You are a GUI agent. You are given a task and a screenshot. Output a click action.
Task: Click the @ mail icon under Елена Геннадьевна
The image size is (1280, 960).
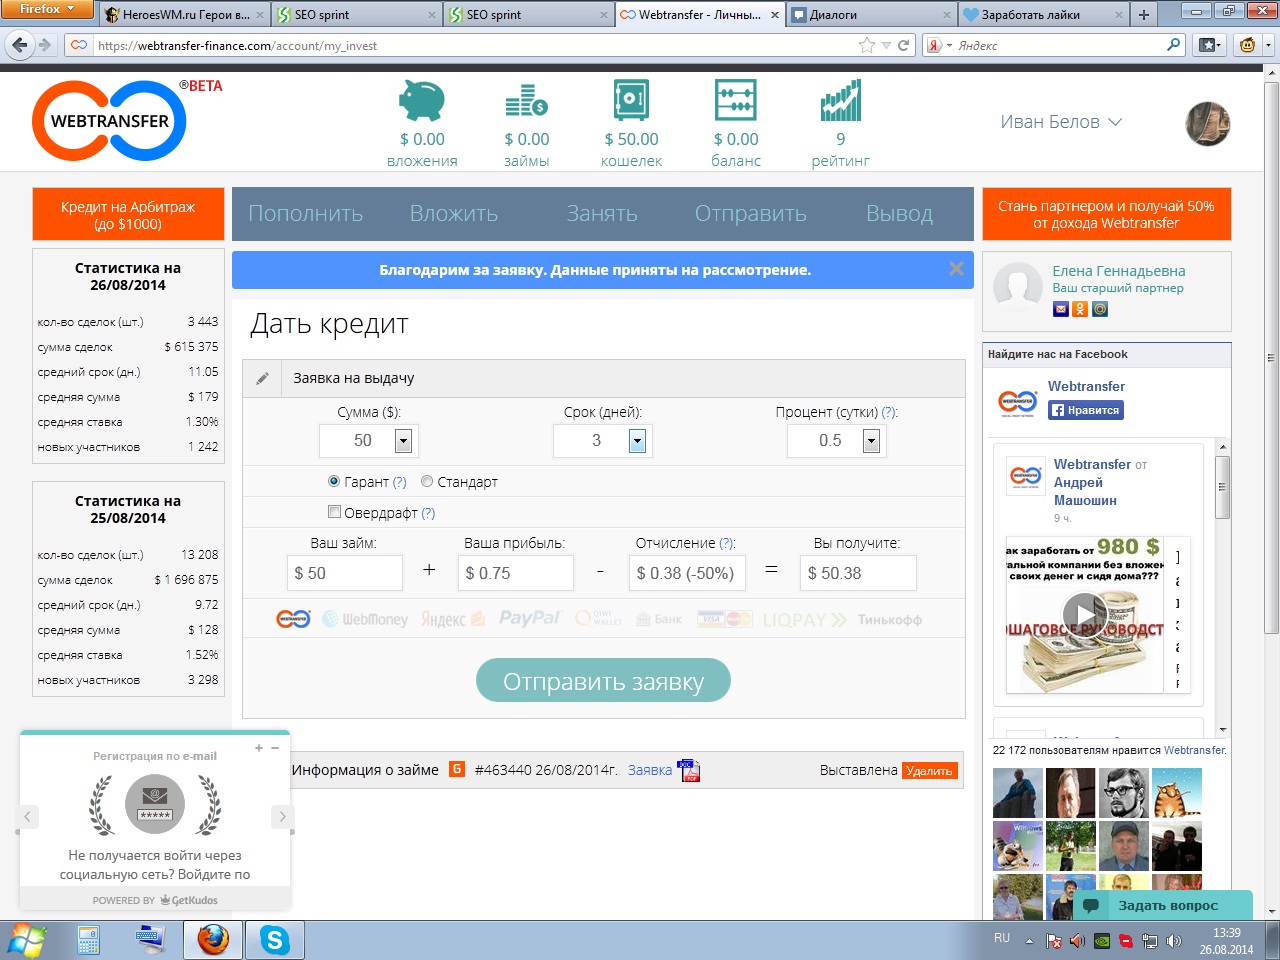[1099, 309]
